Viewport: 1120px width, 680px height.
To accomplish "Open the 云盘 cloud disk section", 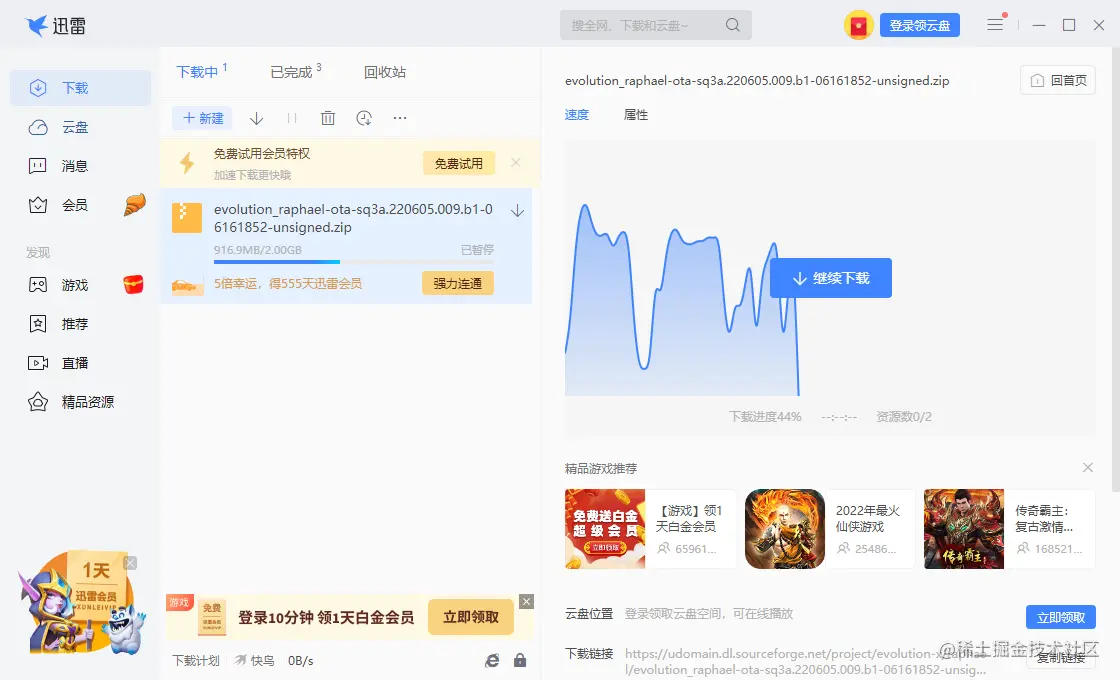I will tap(80, 127).
